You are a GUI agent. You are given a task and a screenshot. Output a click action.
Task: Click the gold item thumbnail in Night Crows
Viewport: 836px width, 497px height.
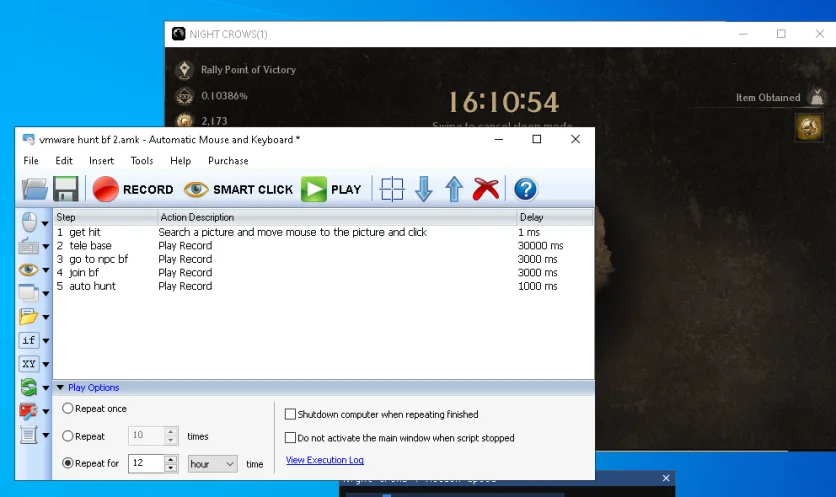tap(809, 128)
